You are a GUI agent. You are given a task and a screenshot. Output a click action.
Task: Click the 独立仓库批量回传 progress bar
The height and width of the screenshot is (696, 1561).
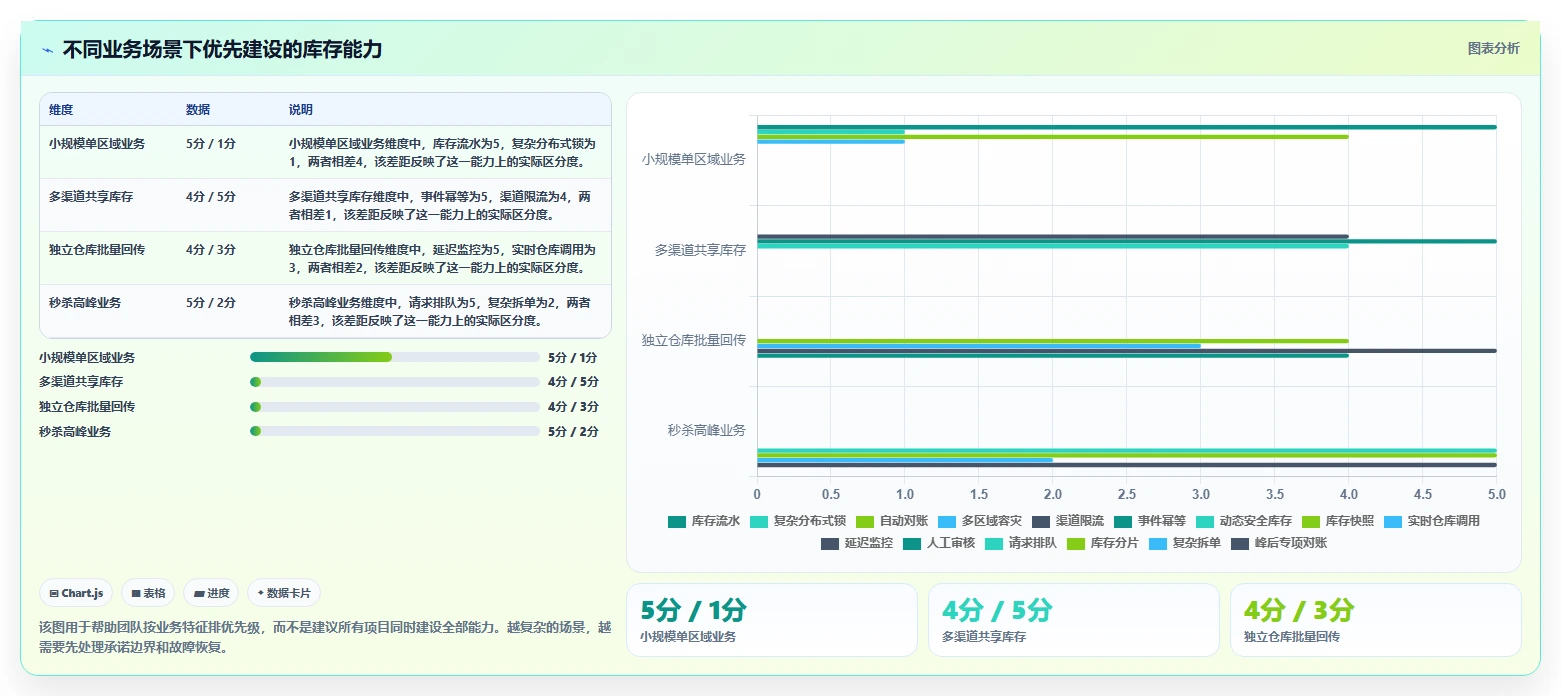point(395,407)
